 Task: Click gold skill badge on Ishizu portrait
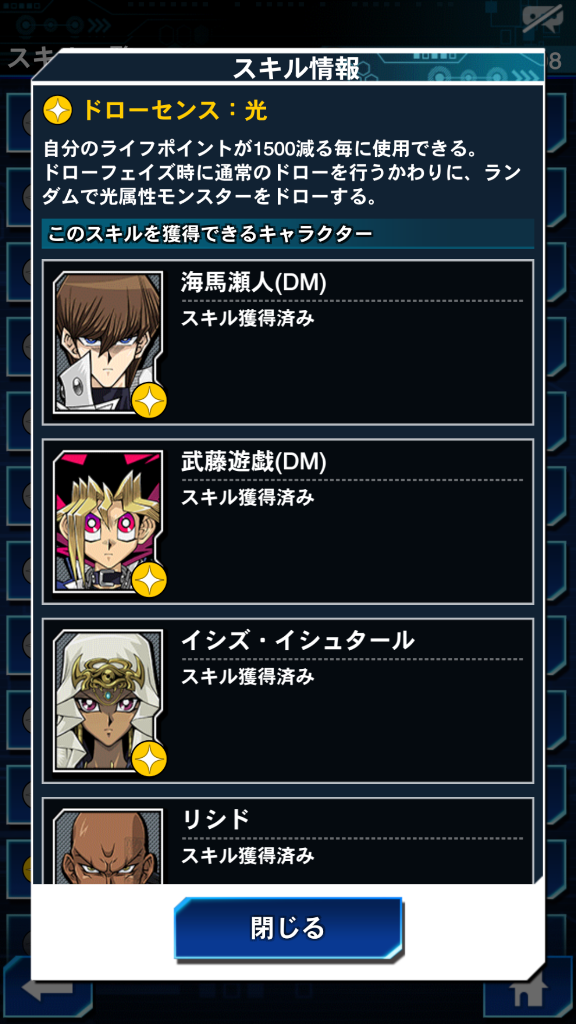tap(149, 758)
